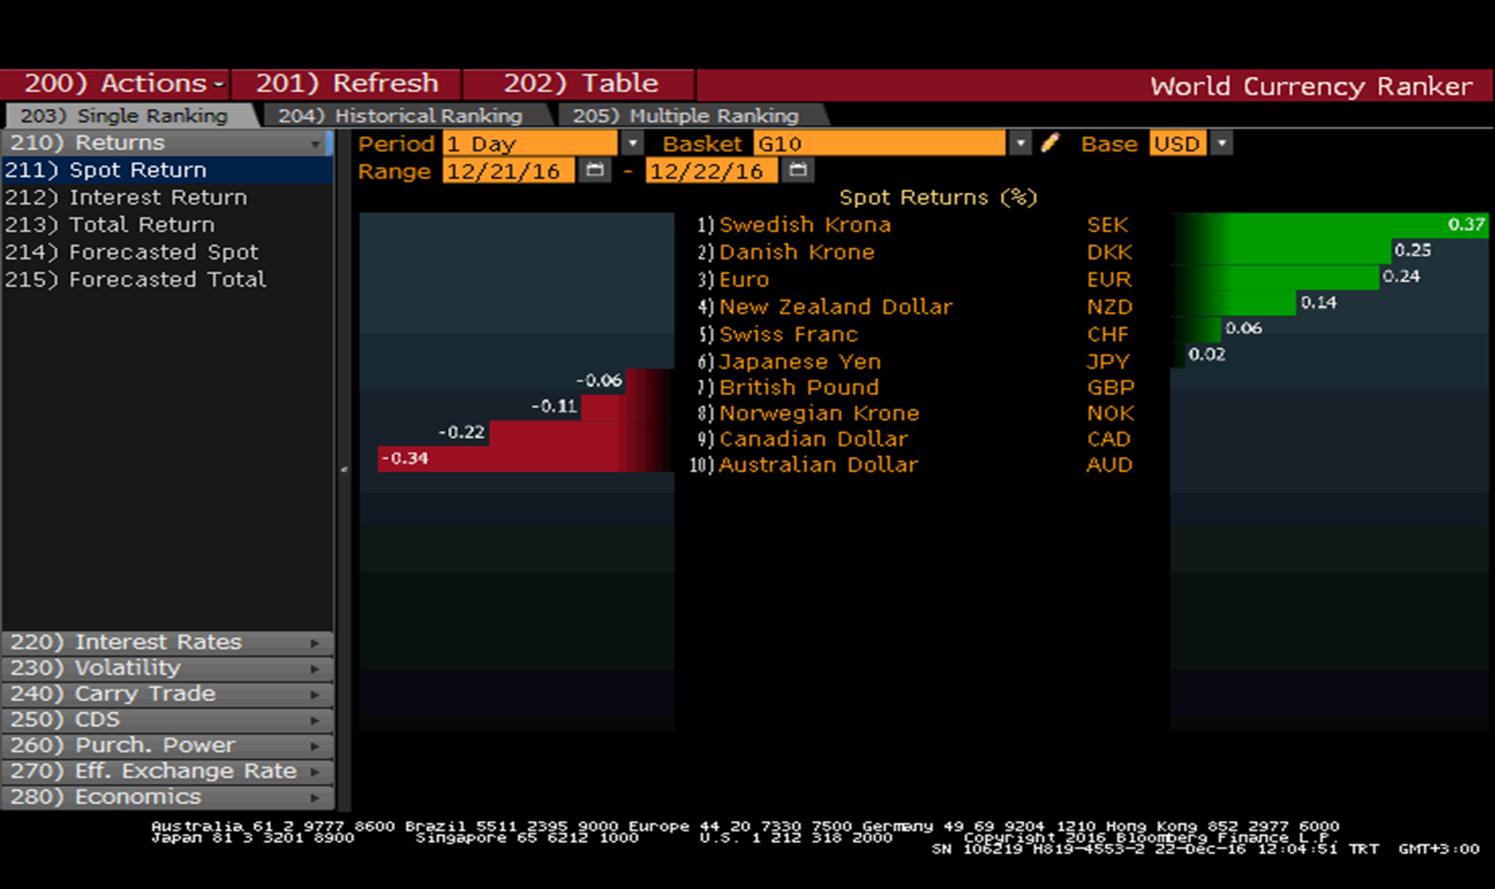Open the Period dropdown arrow

click(x=632, y=143)
